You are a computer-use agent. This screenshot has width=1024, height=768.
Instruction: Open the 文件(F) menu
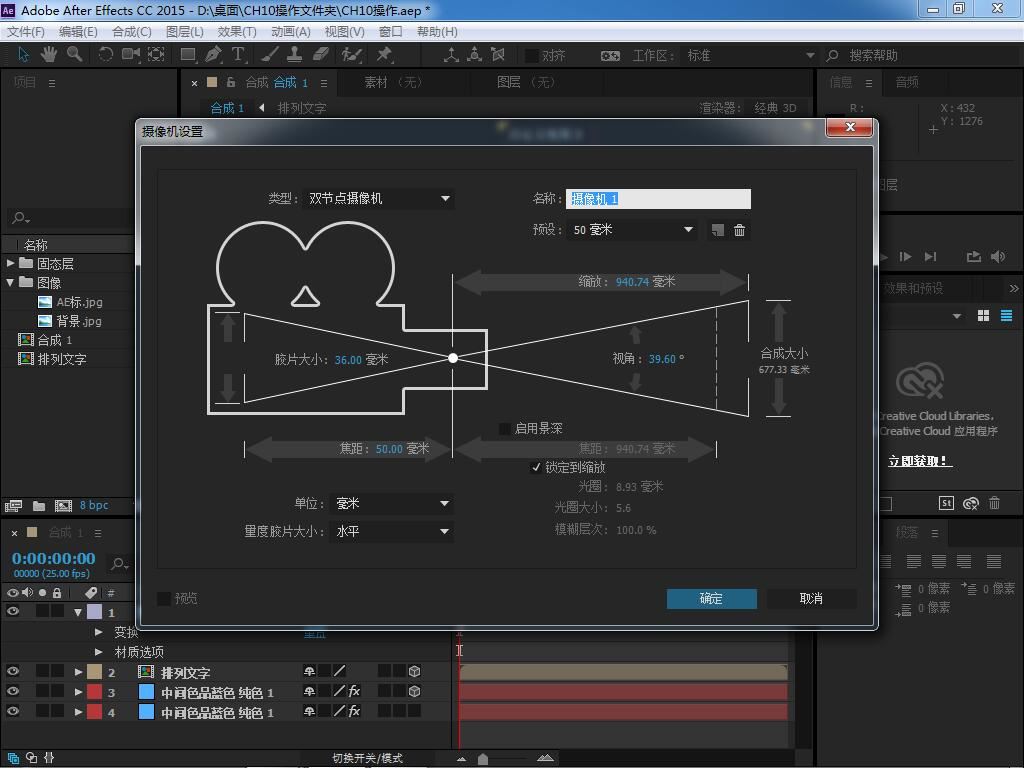25,31
